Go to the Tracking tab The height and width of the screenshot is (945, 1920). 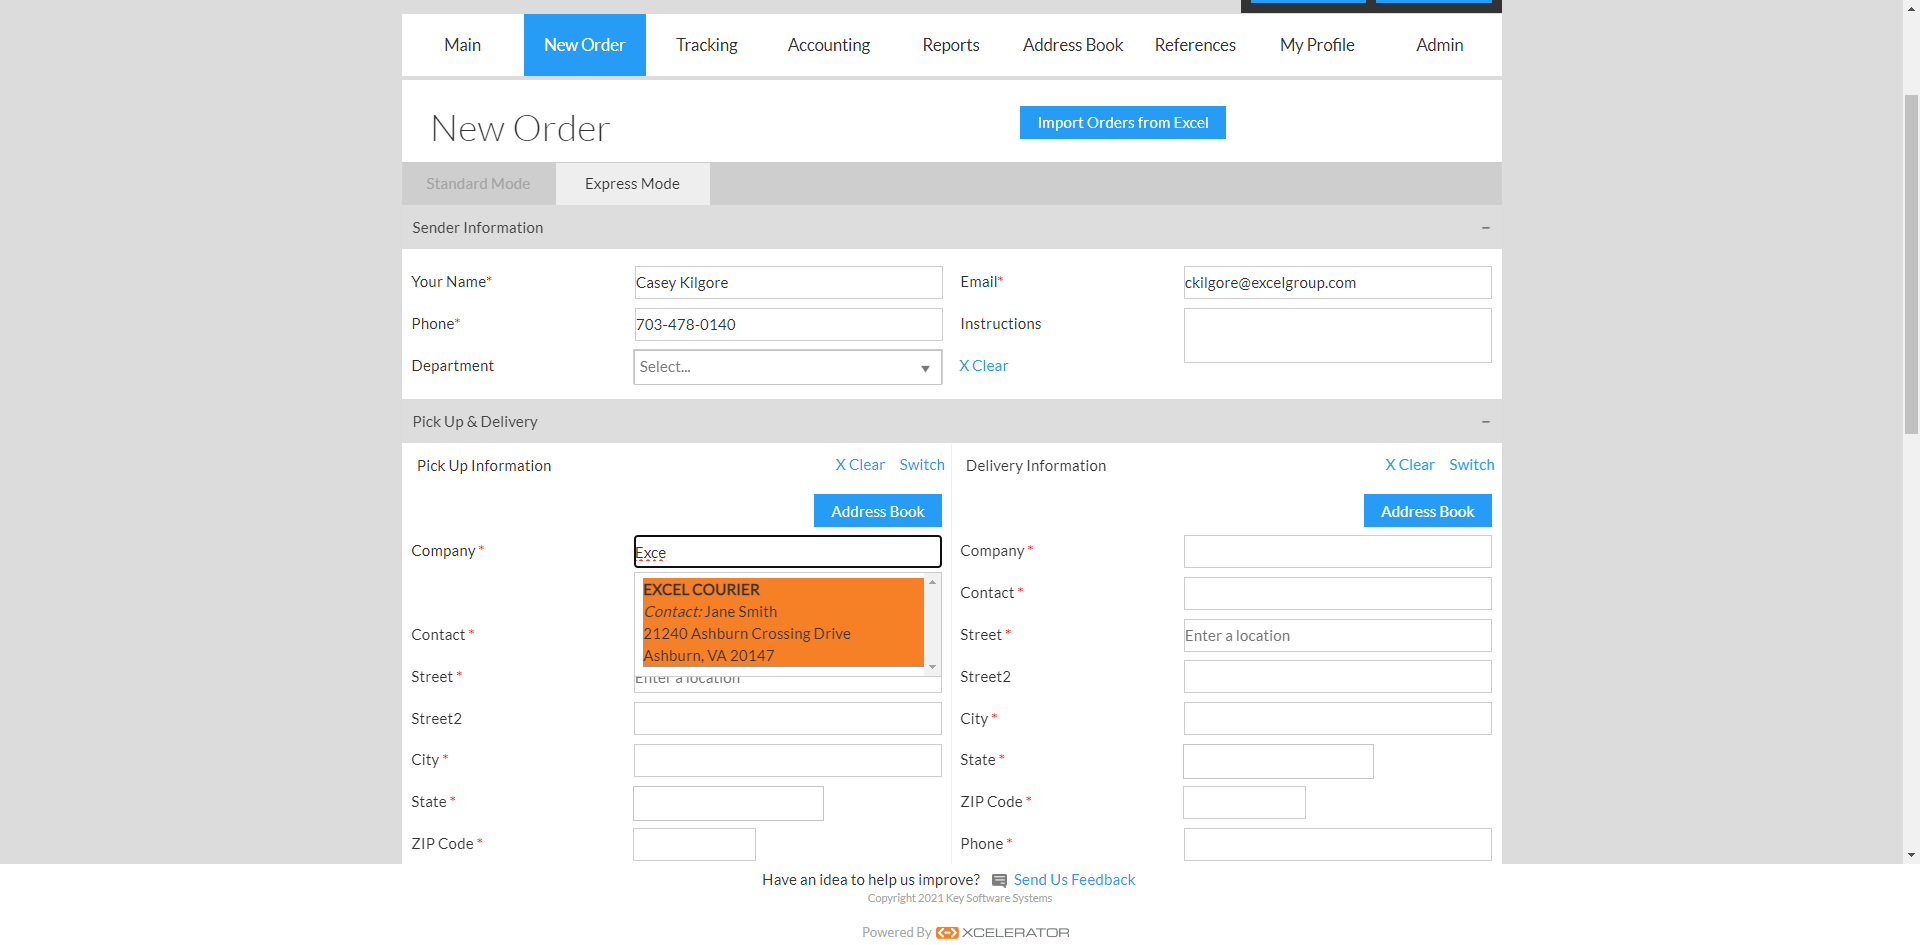(x=707, y=45)
